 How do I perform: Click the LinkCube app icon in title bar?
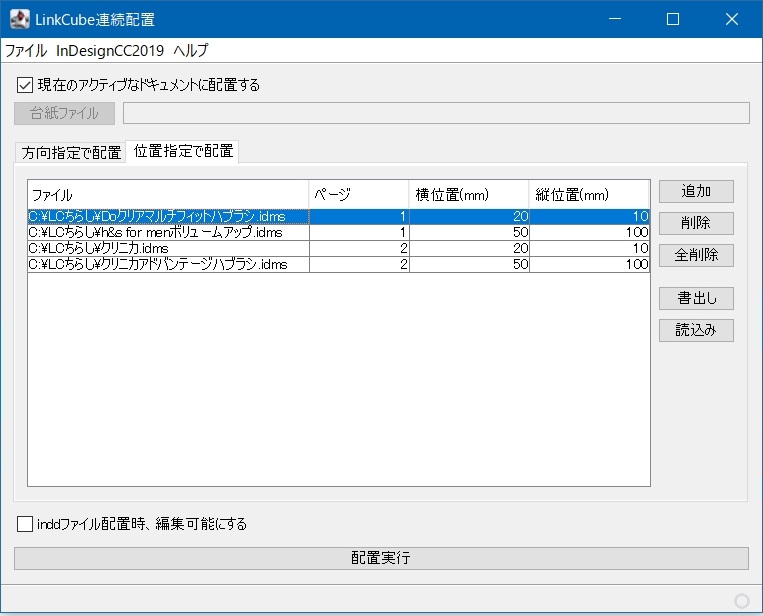pyautogui.click(x=19, y=19)
